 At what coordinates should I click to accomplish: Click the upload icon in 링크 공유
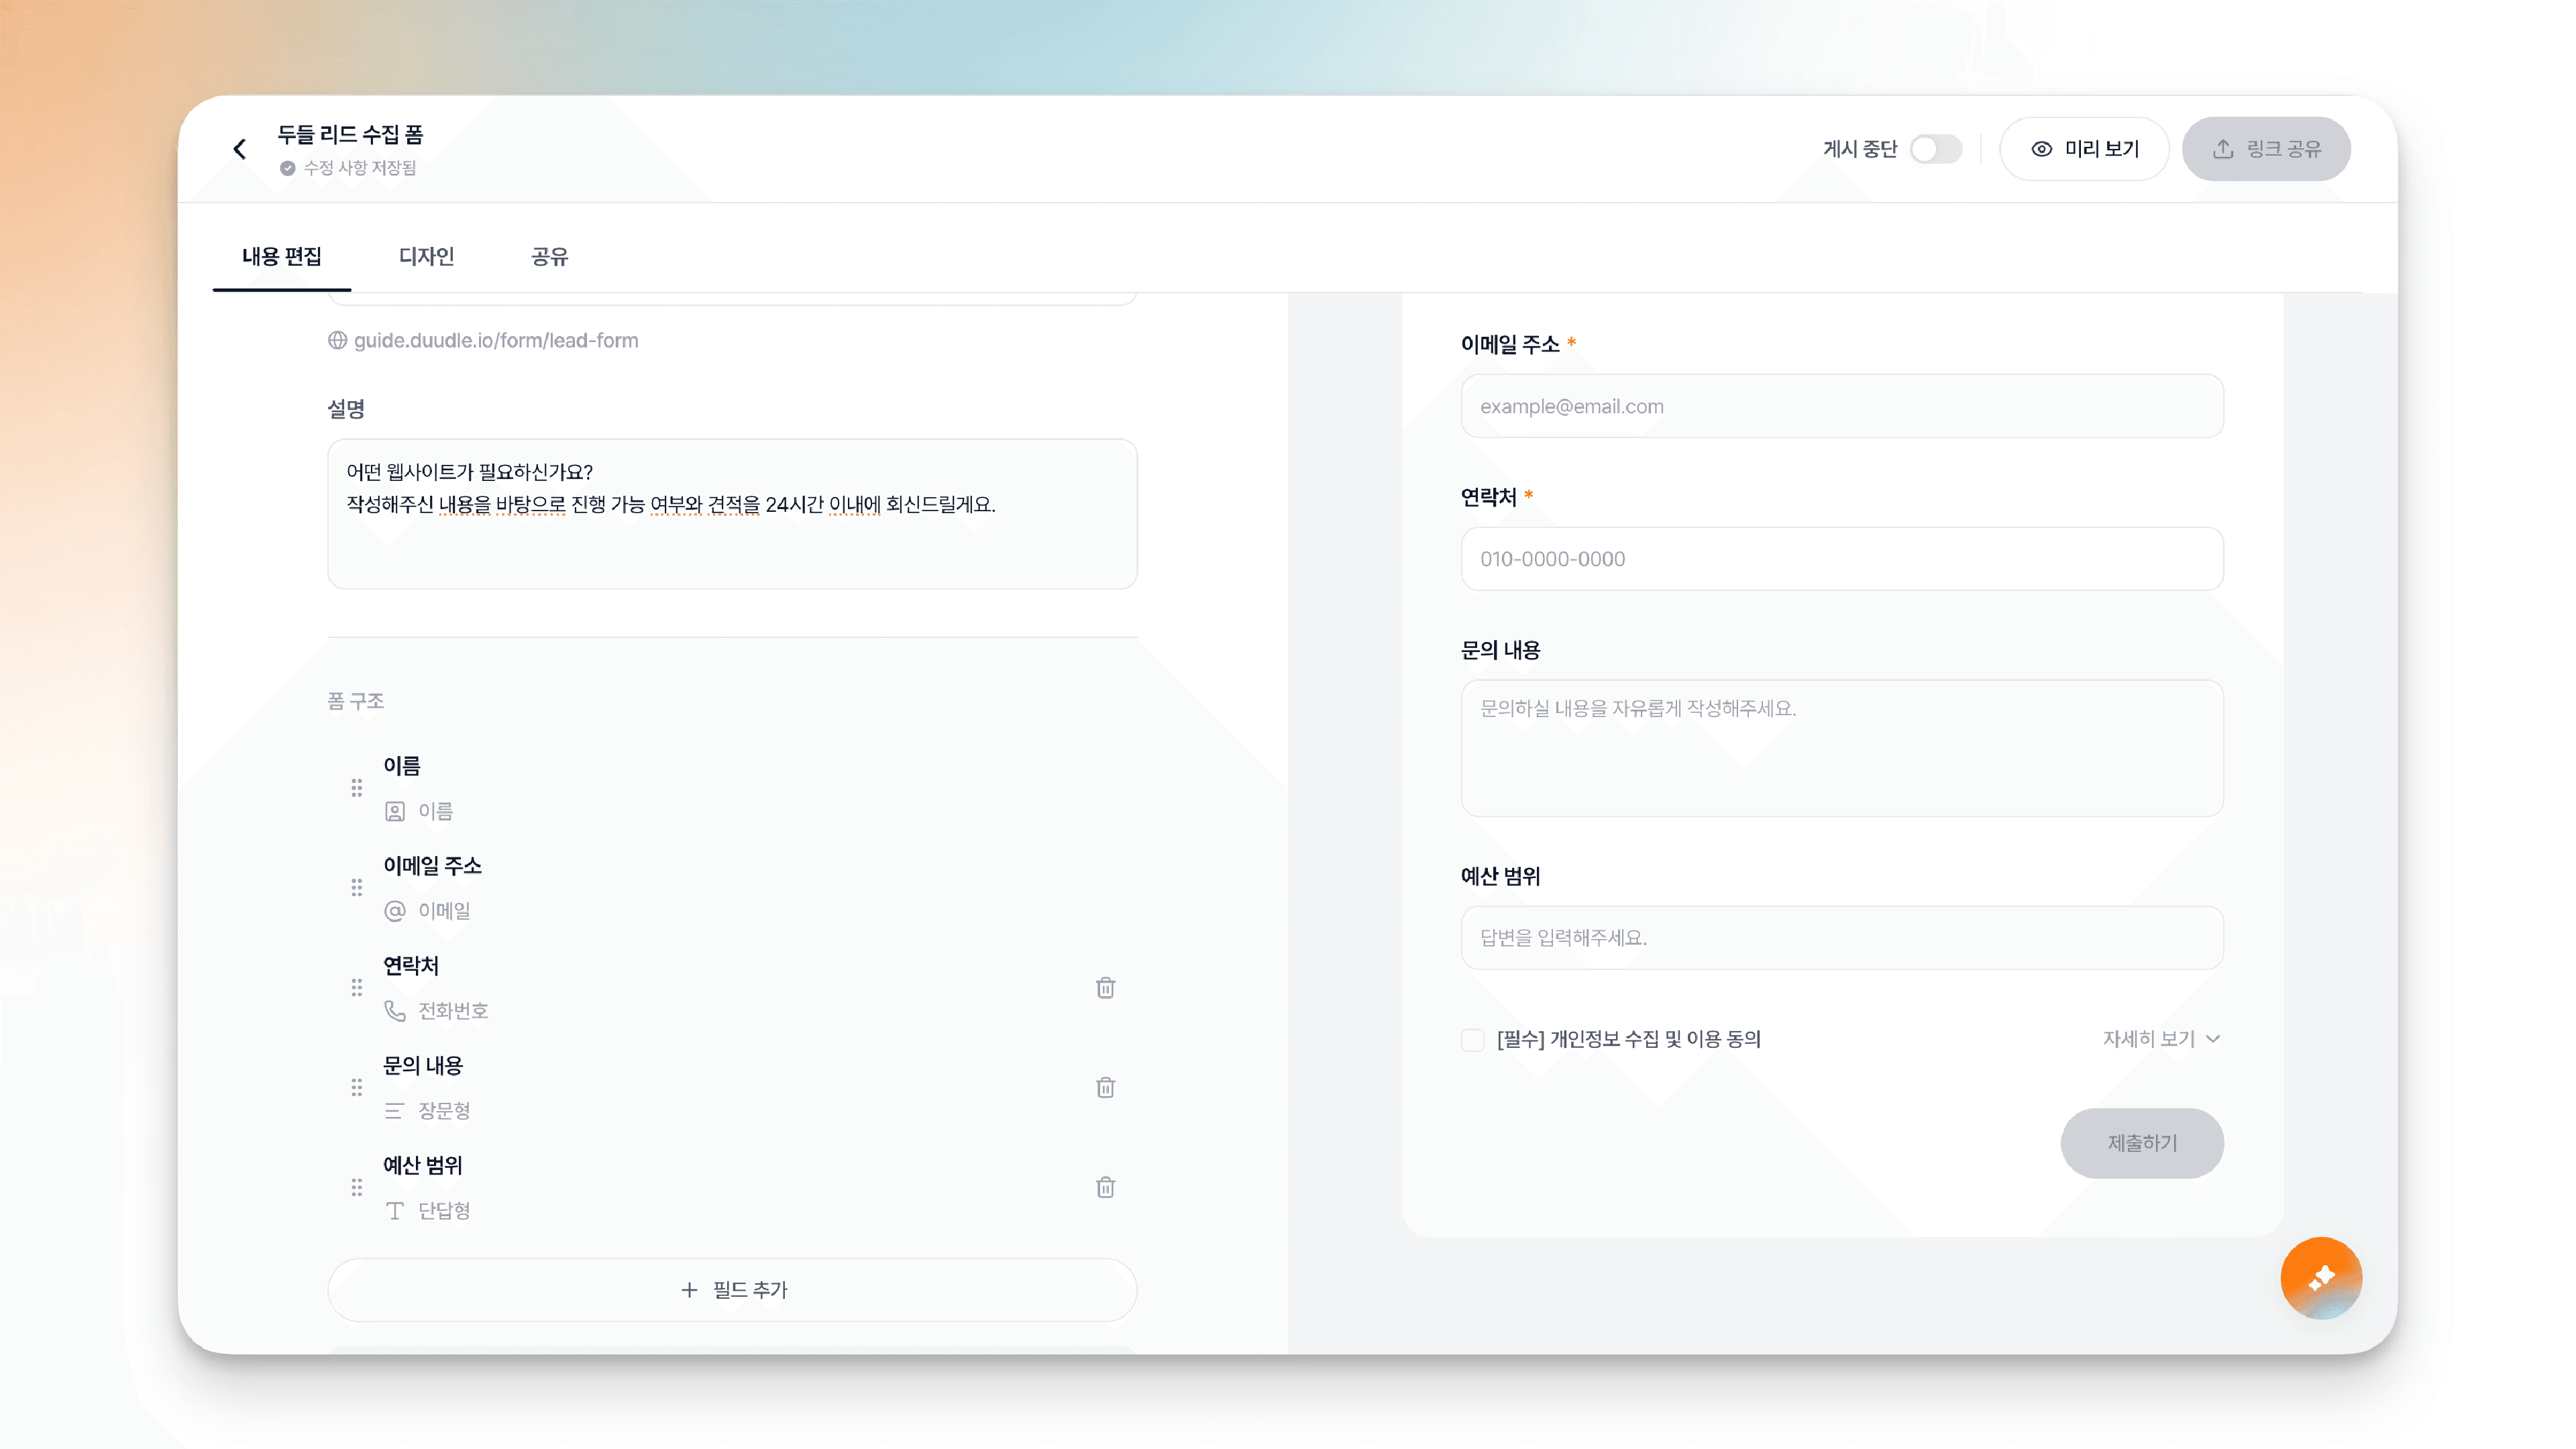click(x=2223, y=149)
